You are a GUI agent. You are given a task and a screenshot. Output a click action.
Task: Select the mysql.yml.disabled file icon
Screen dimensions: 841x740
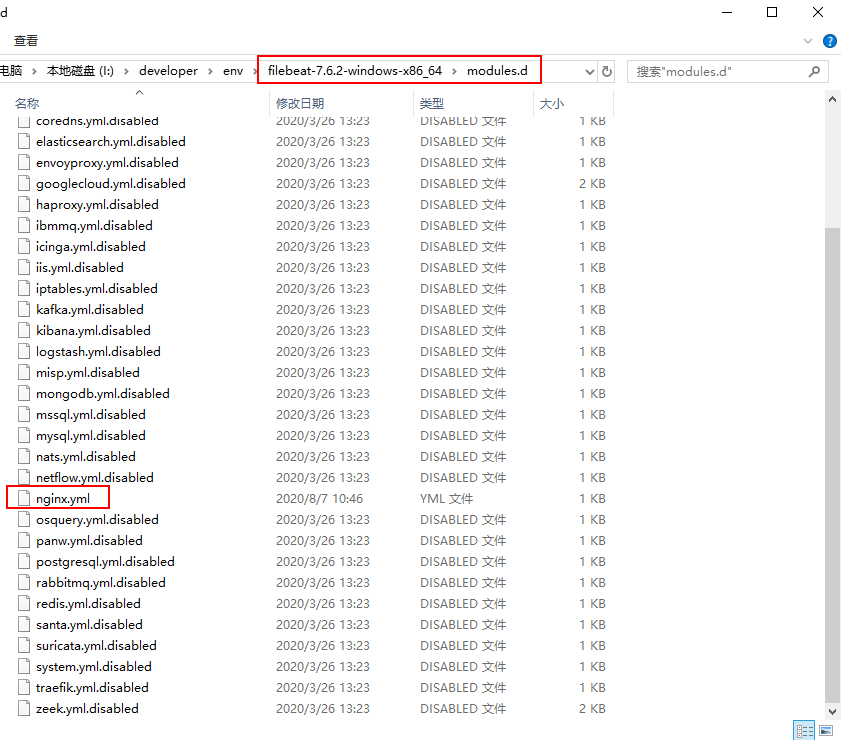pos(25,435)
